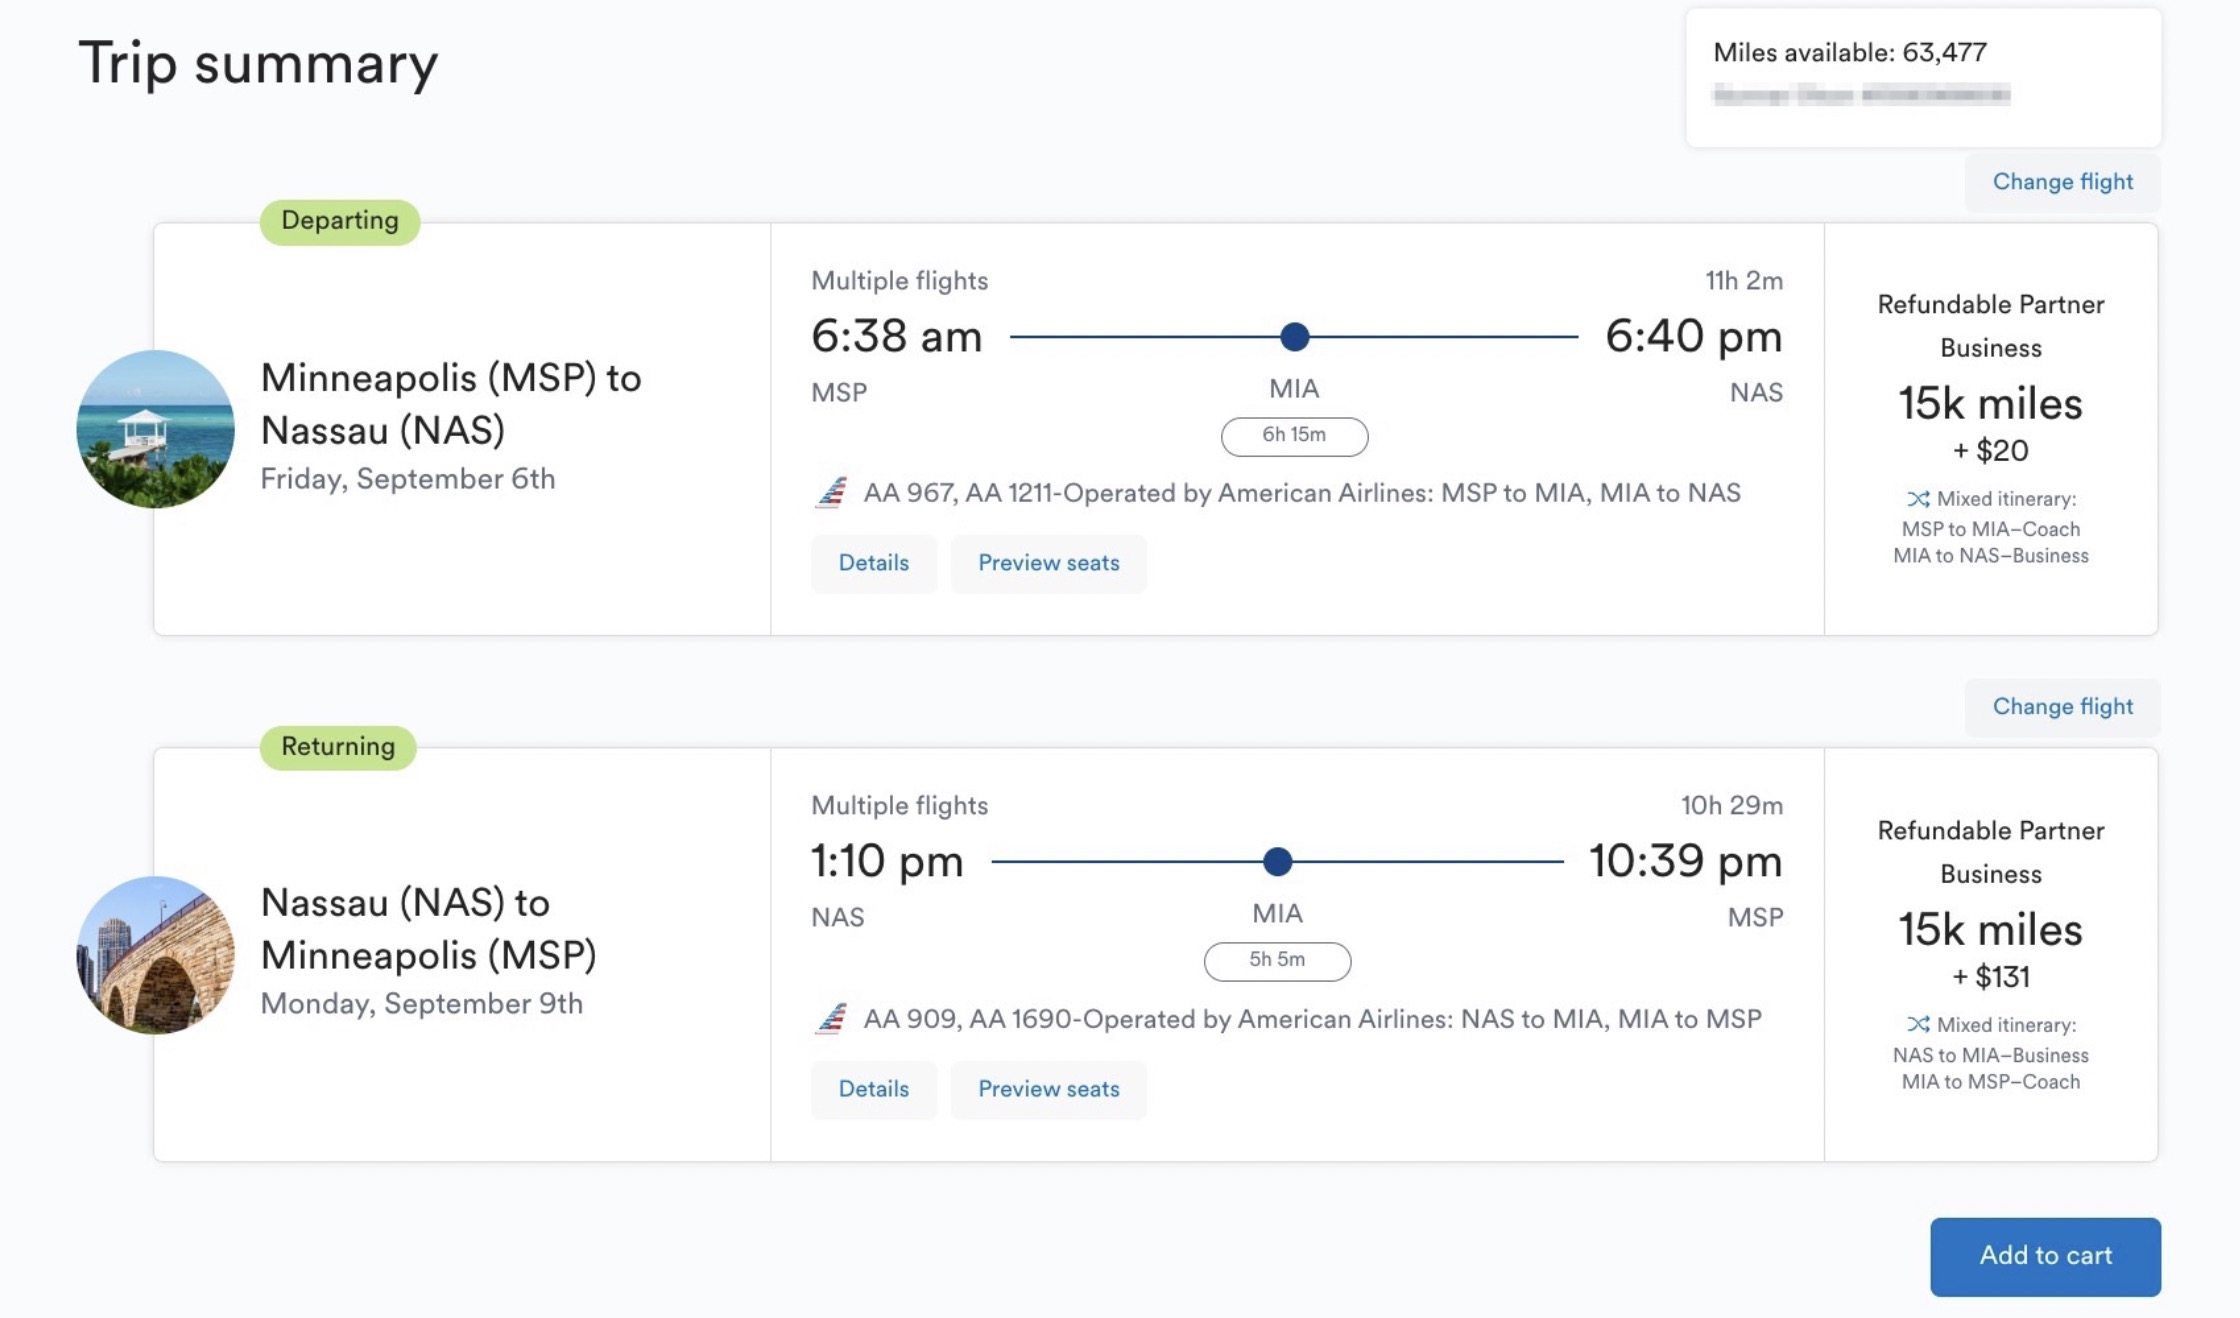This screenshot has height=1318, width=2240.
Task: Click the American Airlines logo on the returning flight
Action: coord(832,1019)
